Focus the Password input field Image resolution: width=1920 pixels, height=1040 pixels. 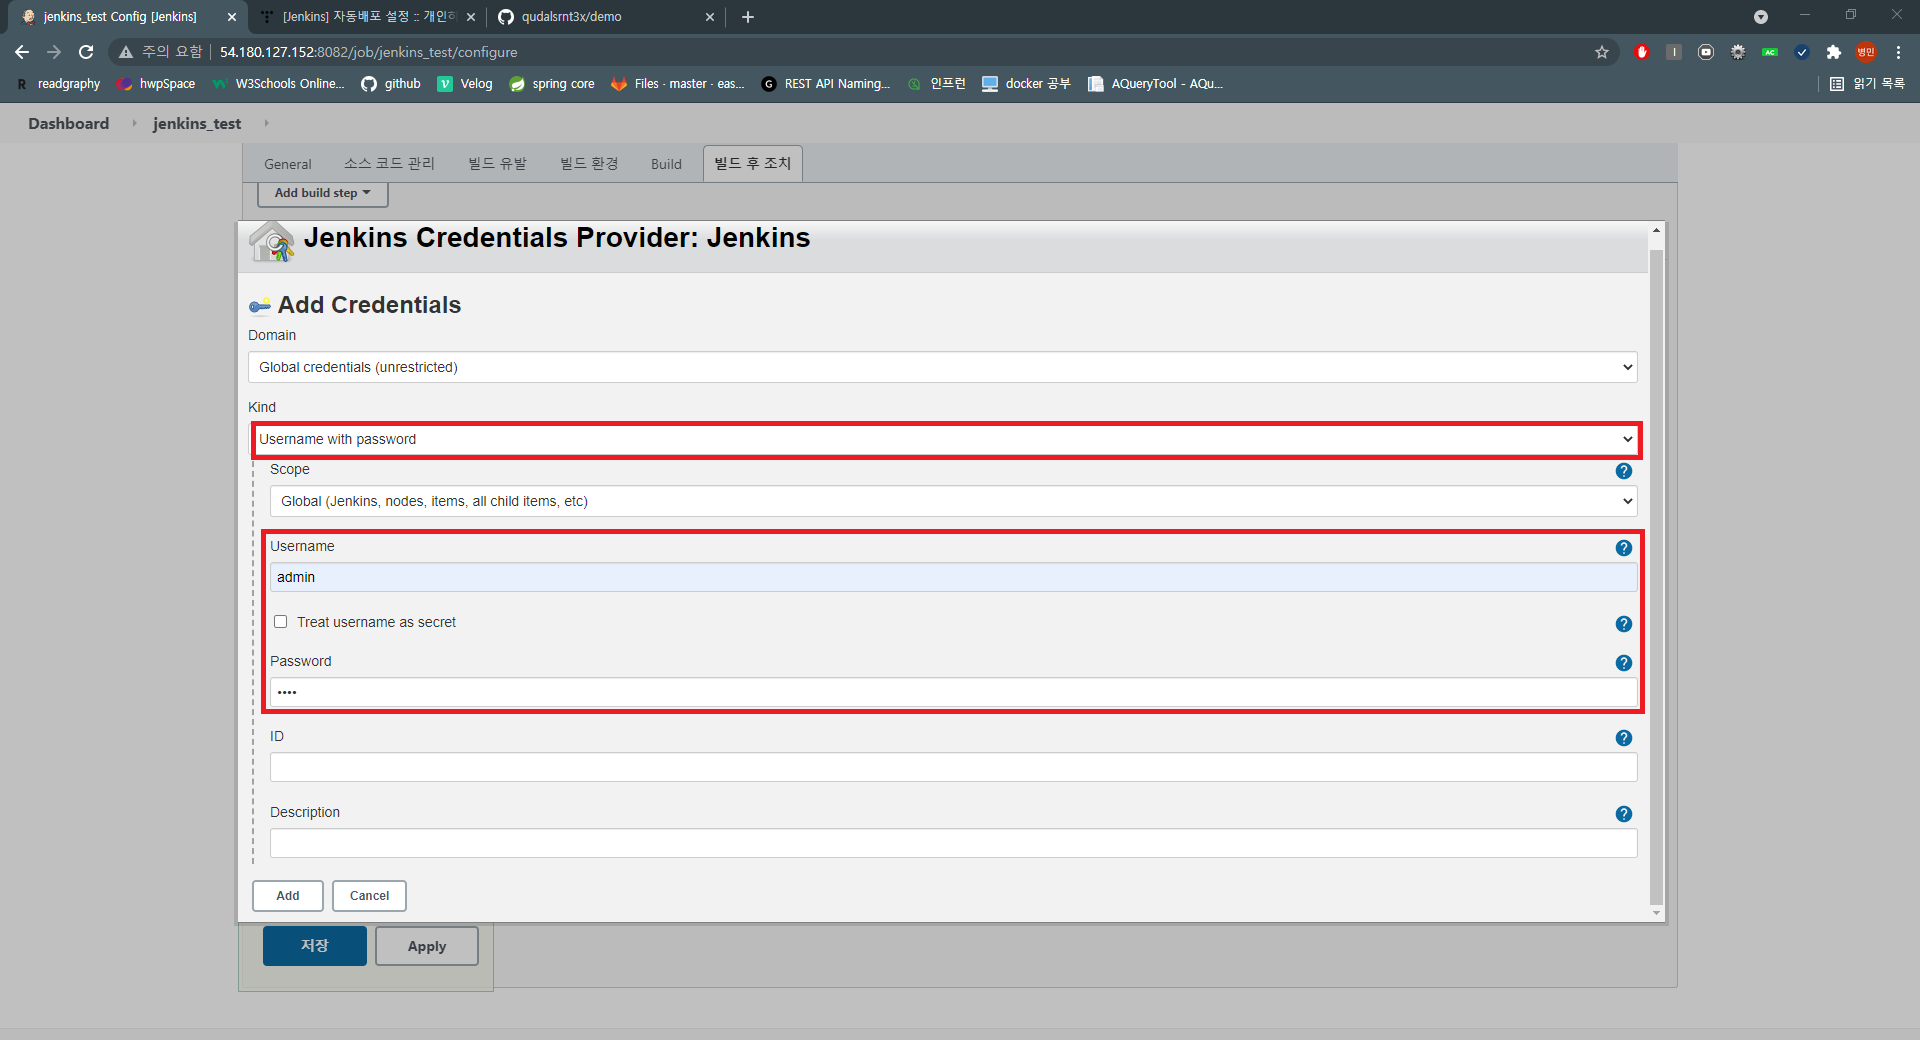(x=953, y=692)
